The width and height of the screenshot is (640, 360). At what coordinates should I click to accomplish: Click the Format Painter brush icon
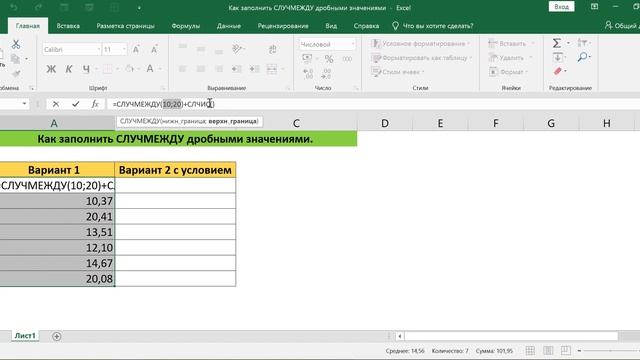click(16, 73)
